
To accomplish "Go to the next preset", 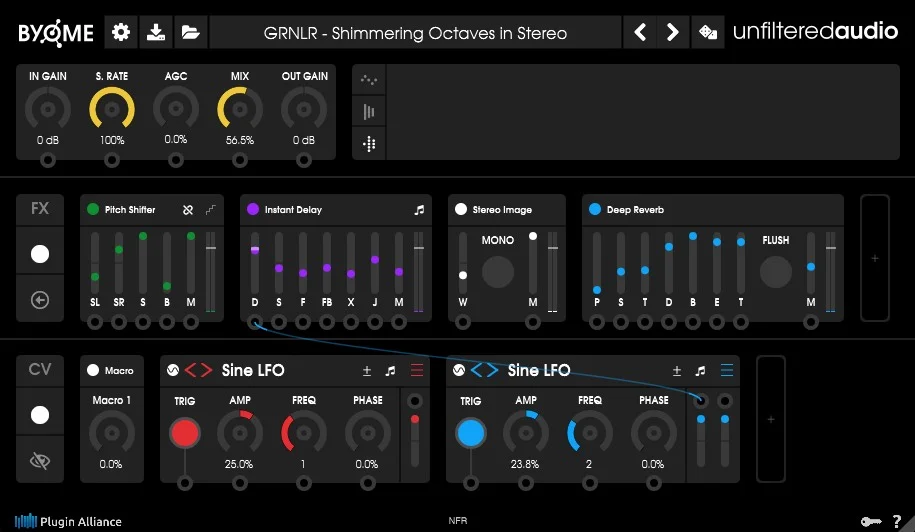I will pos(673,32).
